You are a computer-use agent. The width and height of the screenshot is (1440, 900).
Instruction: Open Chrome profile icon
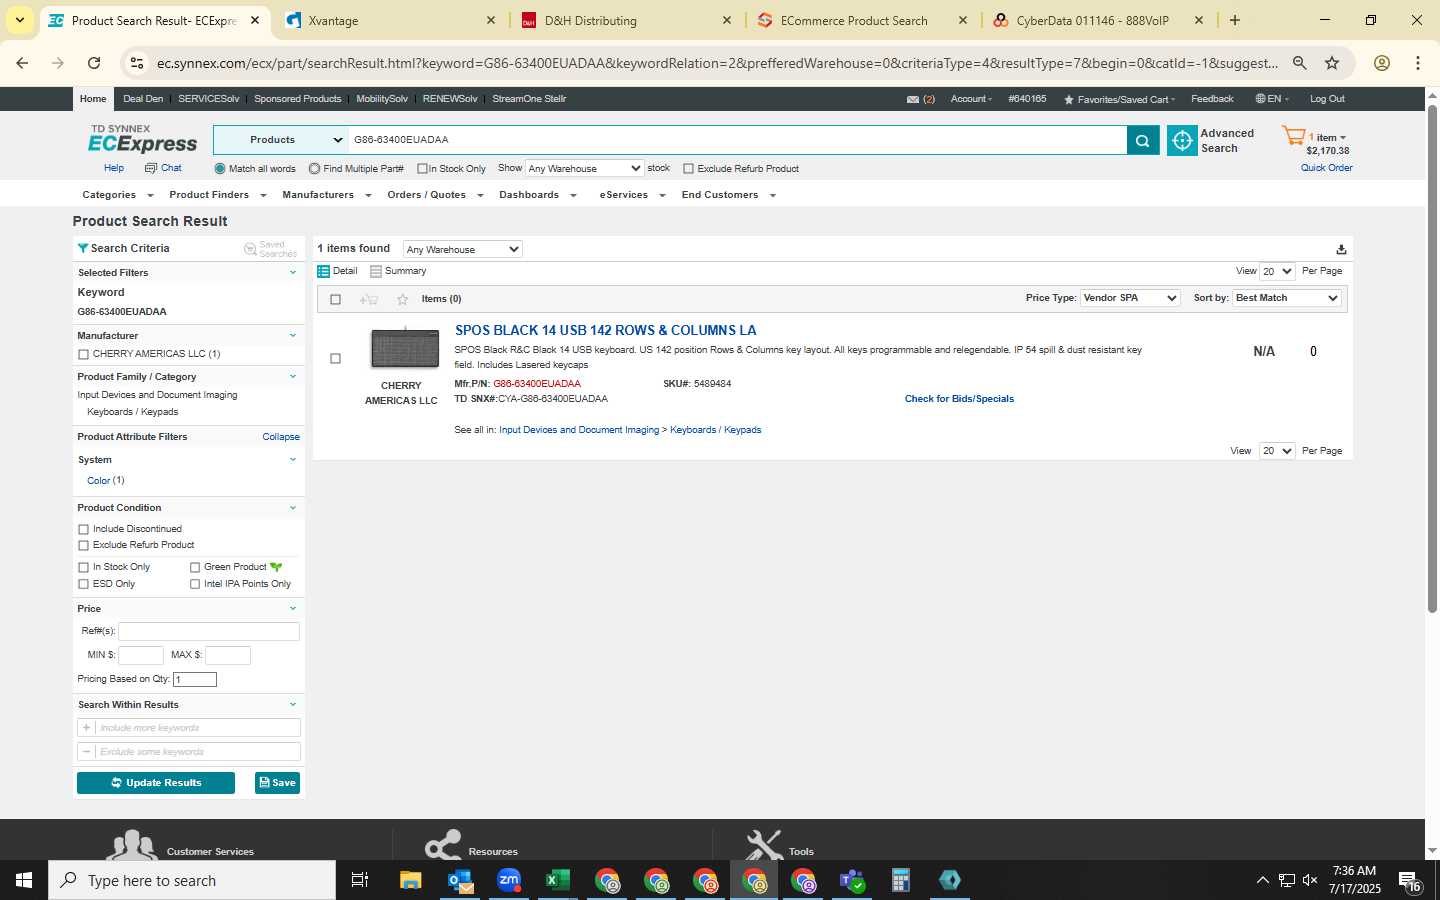[1381, 63]
